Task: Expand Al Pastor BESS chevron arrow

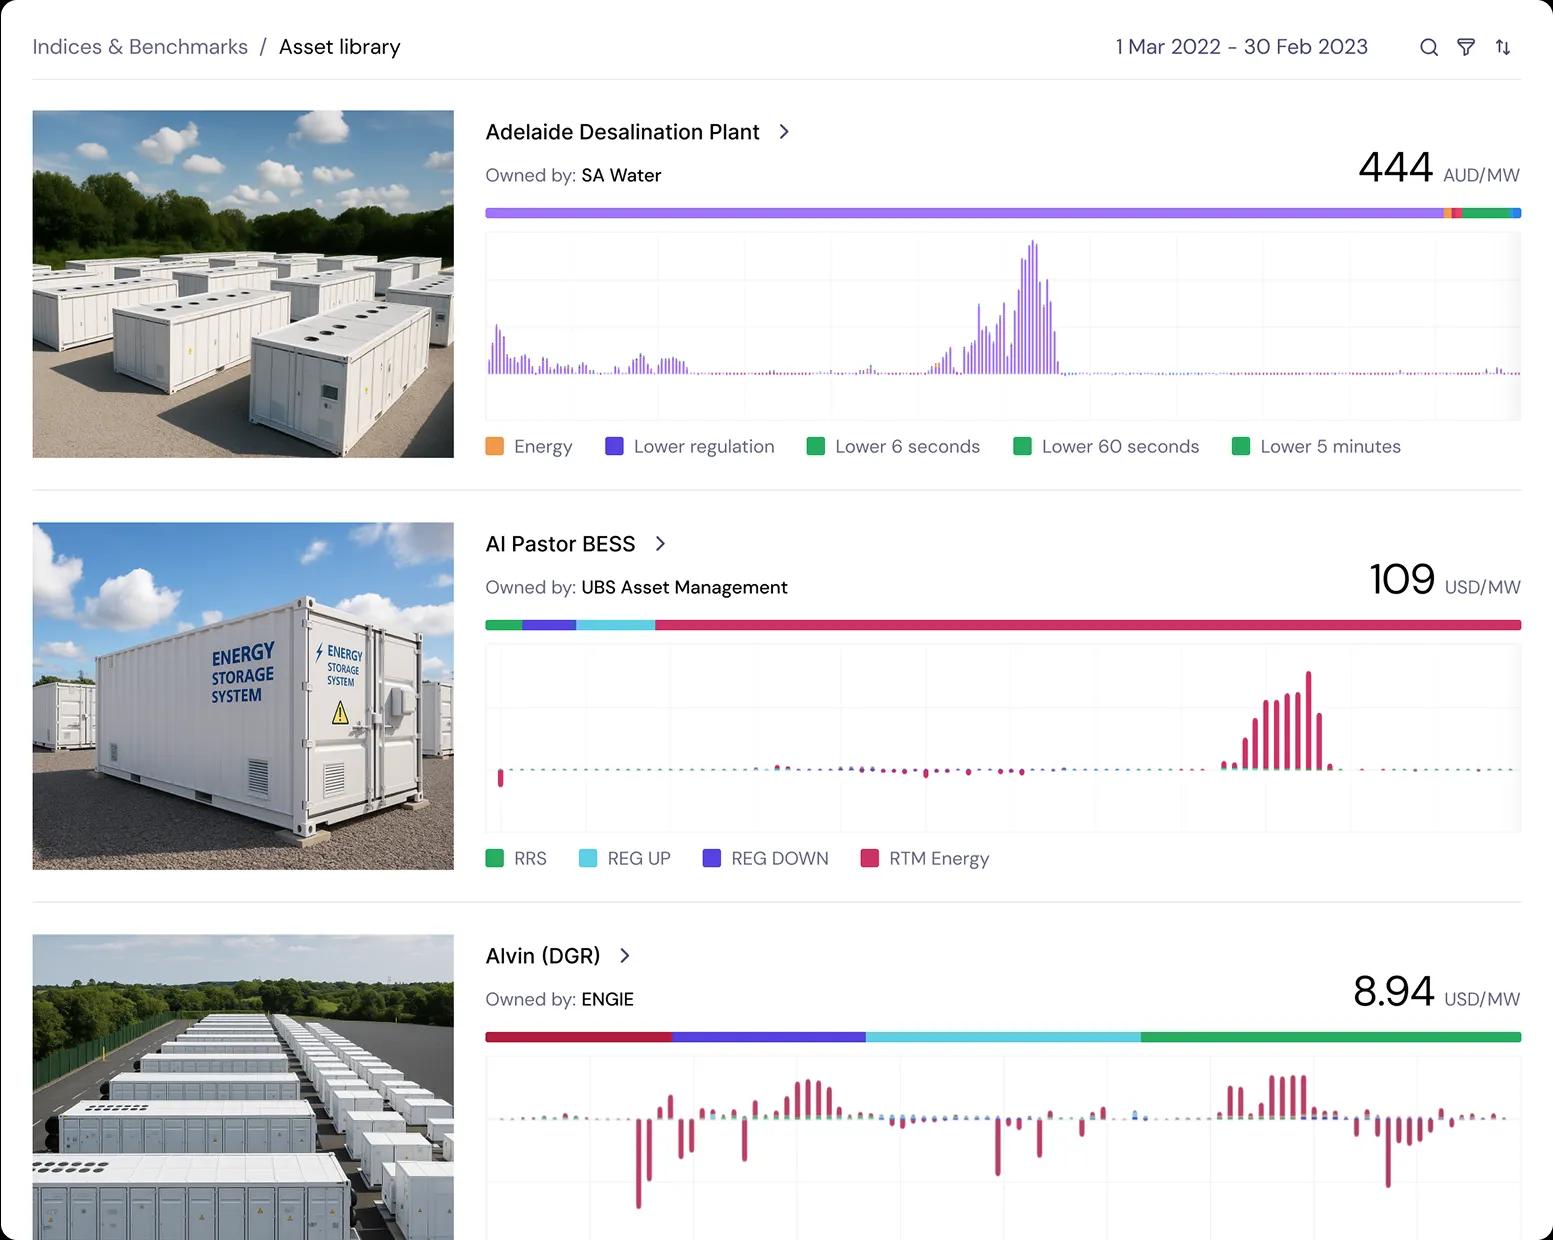Action: click(x=660, y=544)
